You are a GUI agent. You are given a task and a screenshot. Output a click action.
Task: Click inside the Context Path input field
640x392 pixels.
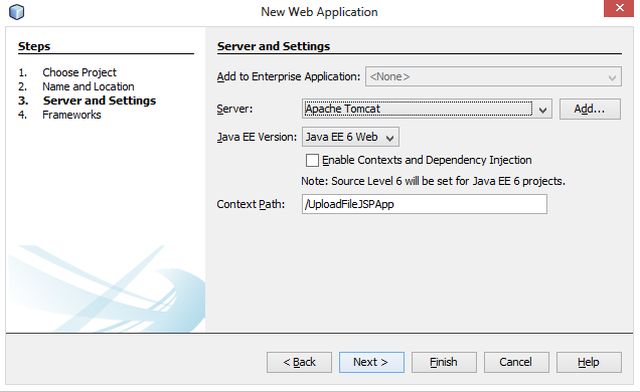tap(424, 204)
